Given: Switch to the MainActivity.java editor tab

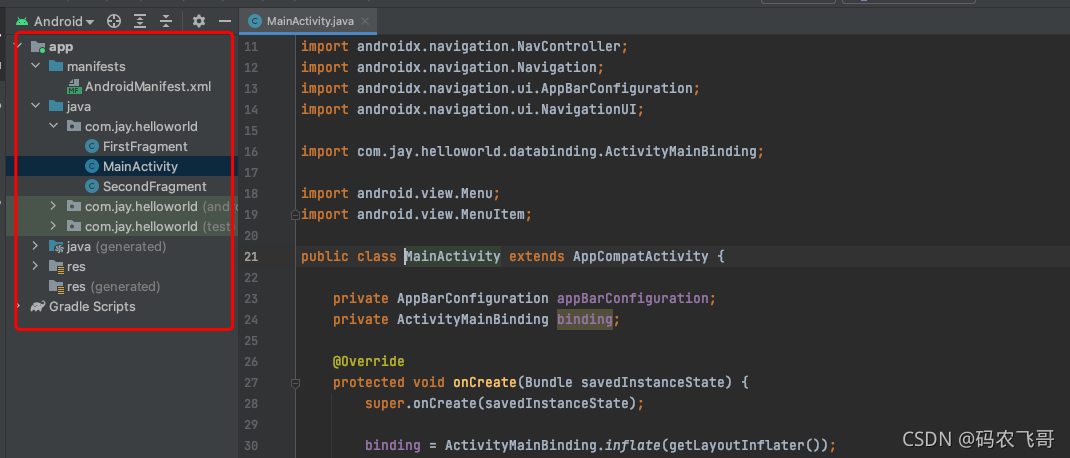Looking at the screenshot, I should pyautogui.click(x=307, y=21).
